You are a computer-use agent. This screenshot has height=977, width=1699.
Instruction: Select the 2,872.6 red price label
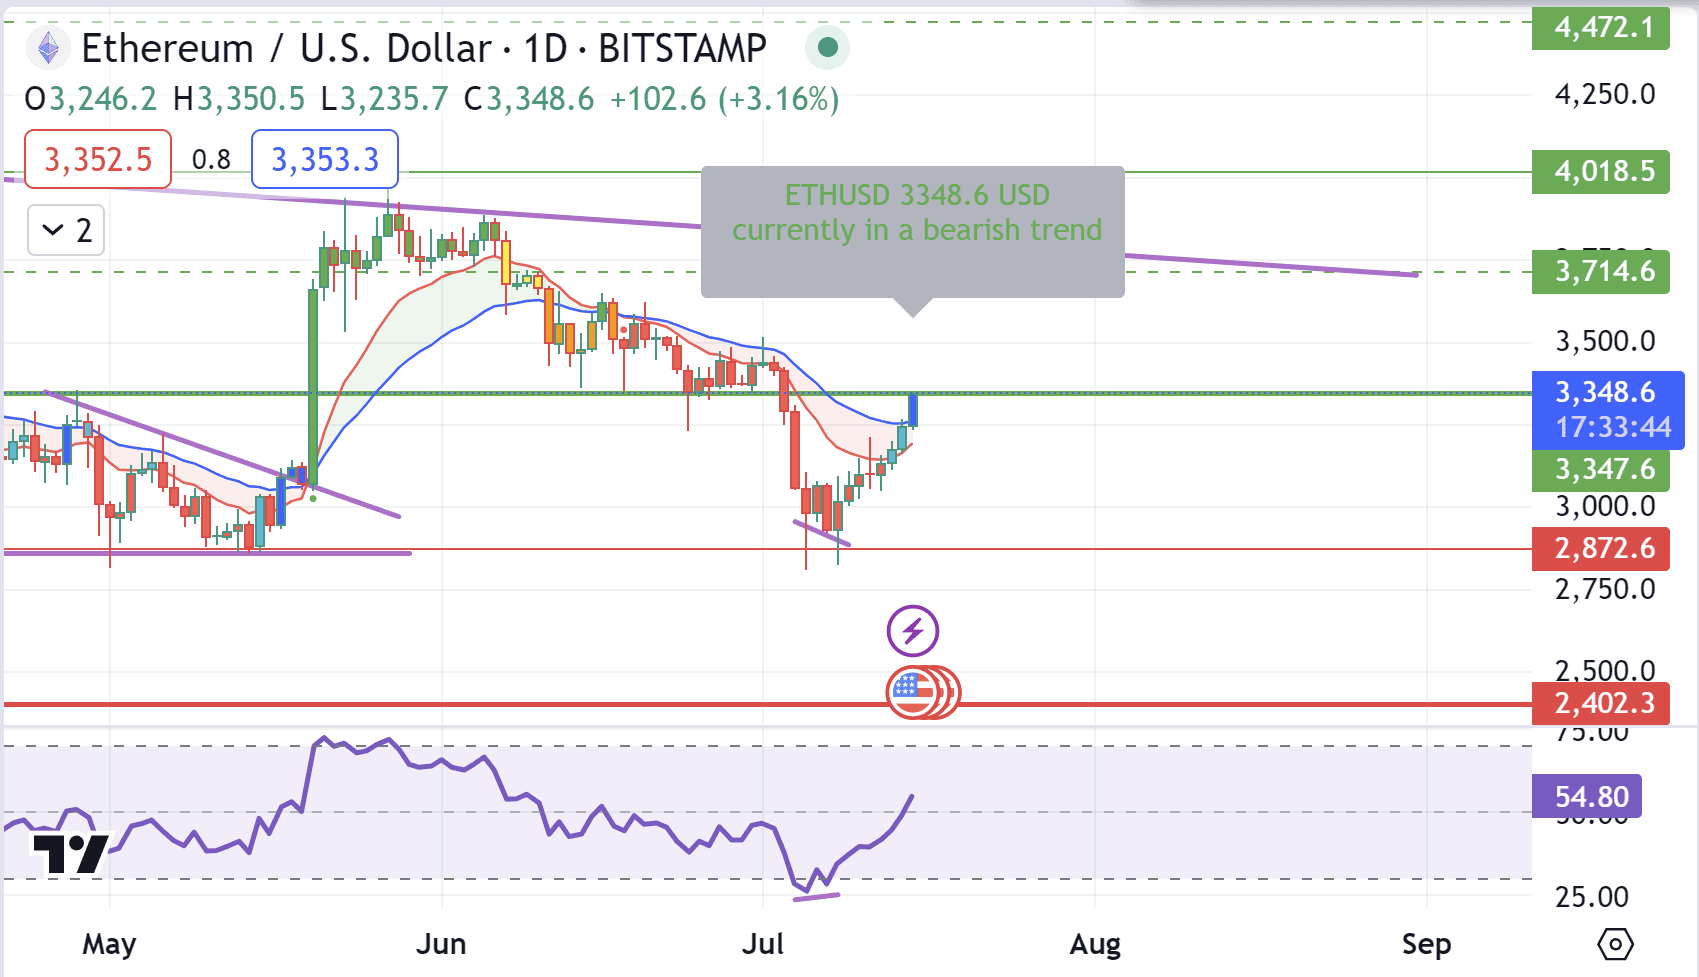point(1601,548)
